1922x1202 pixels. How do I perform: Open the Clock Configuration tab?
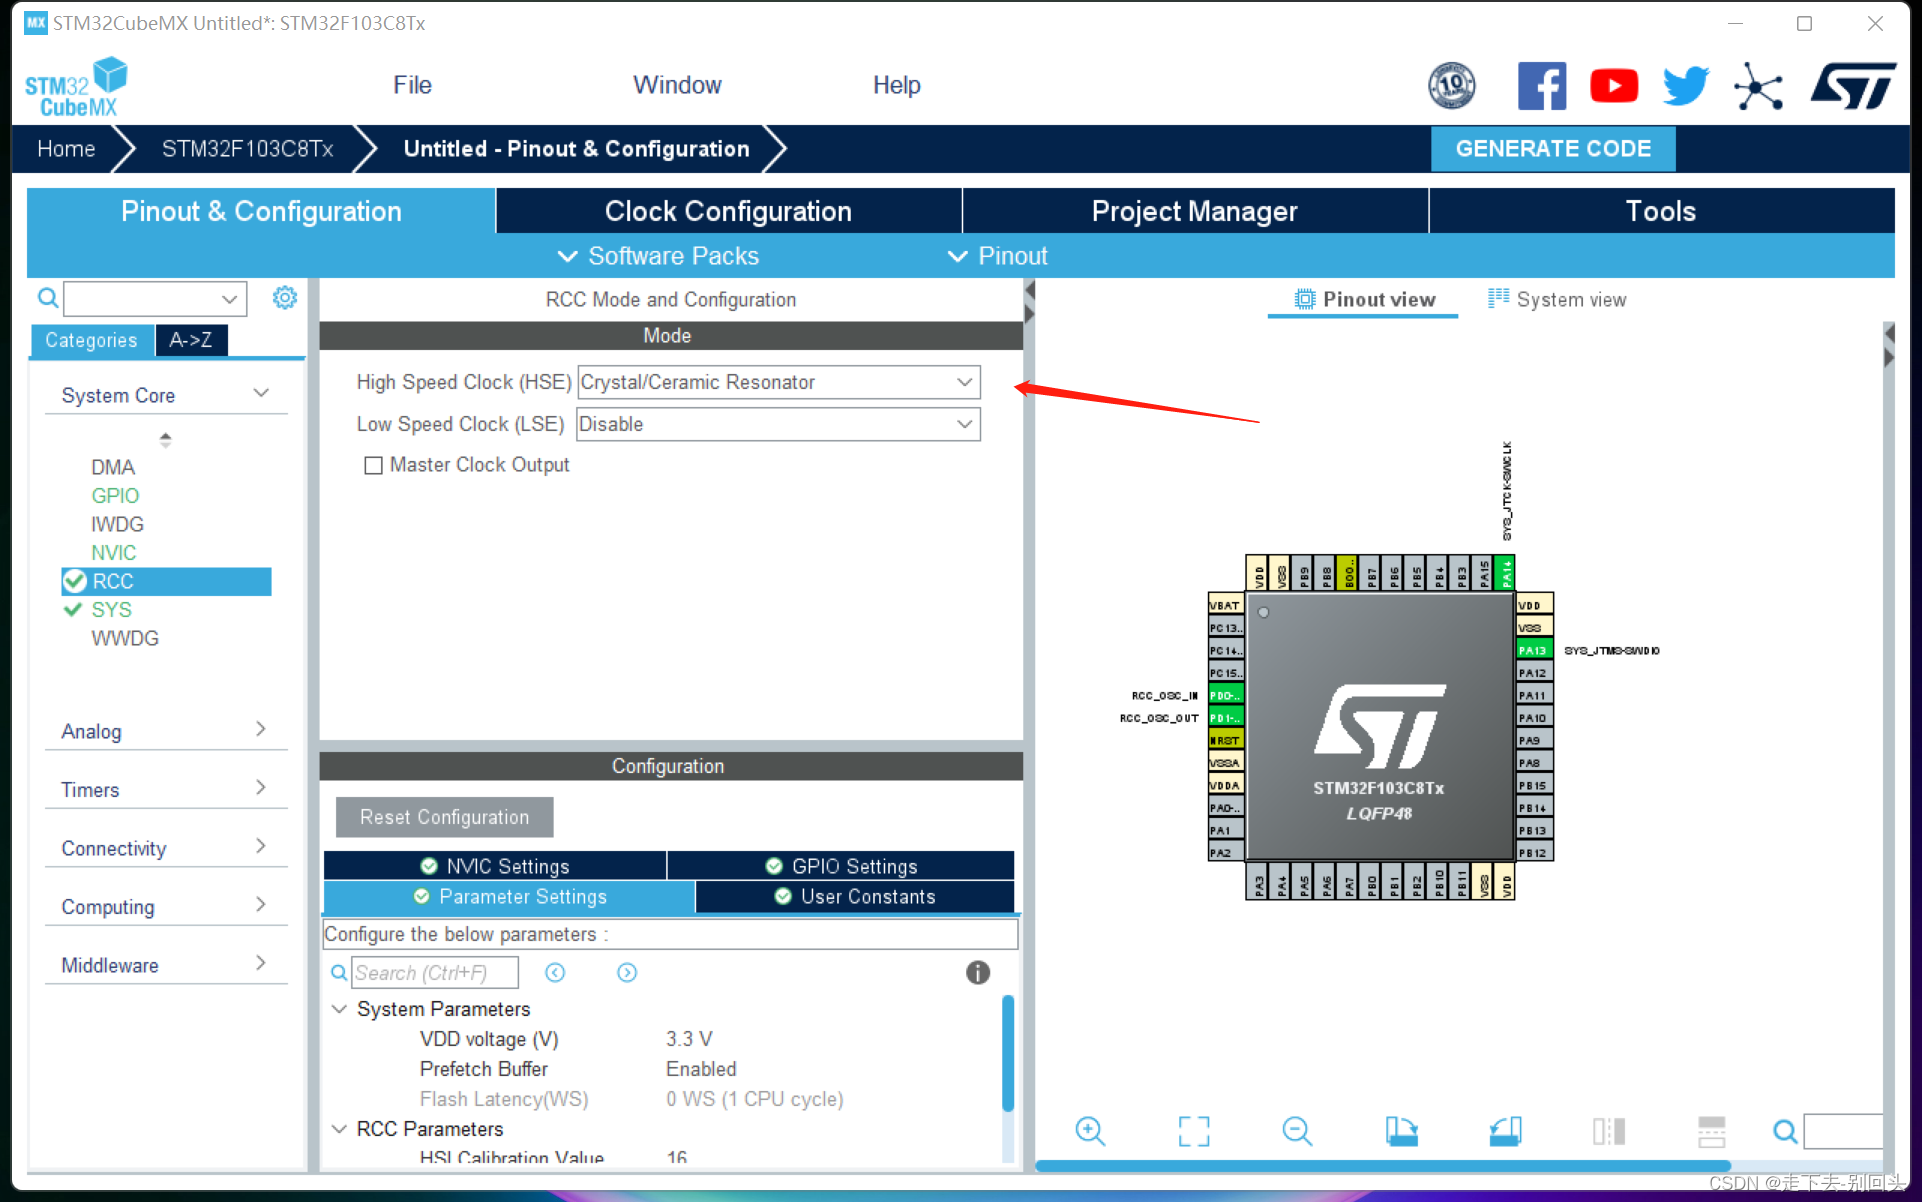(x=728, y=212)
